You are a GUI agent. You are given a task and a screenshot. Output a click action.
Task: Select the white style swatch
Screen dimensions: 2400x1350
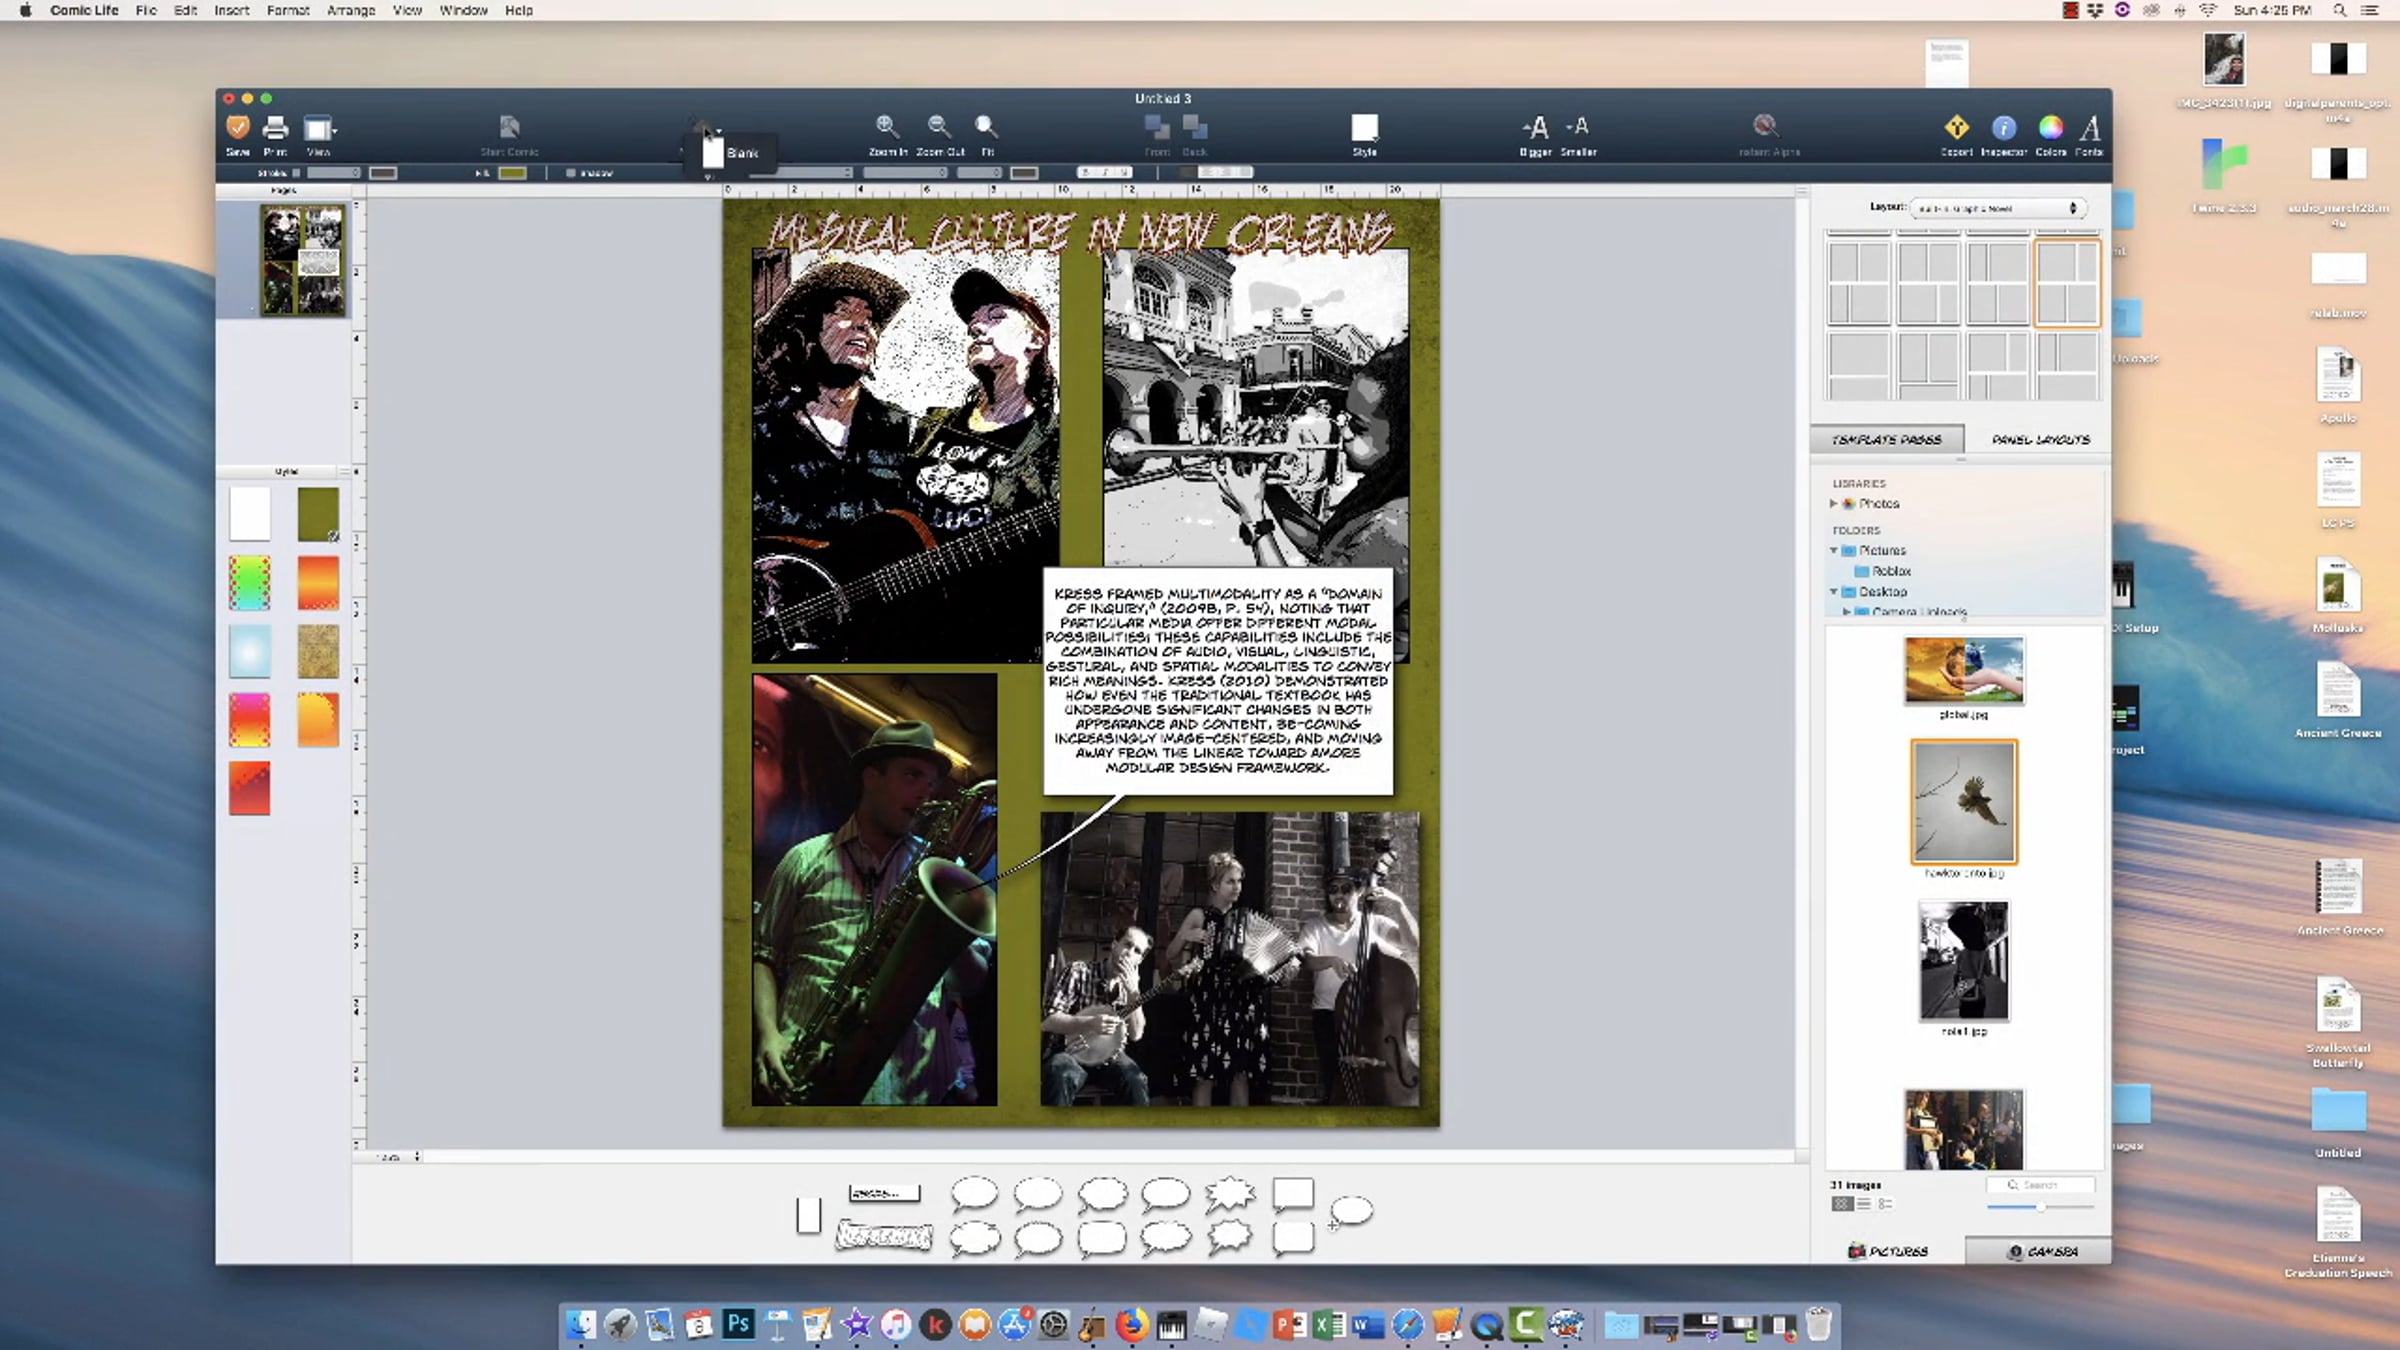click(x=250, y=514)
